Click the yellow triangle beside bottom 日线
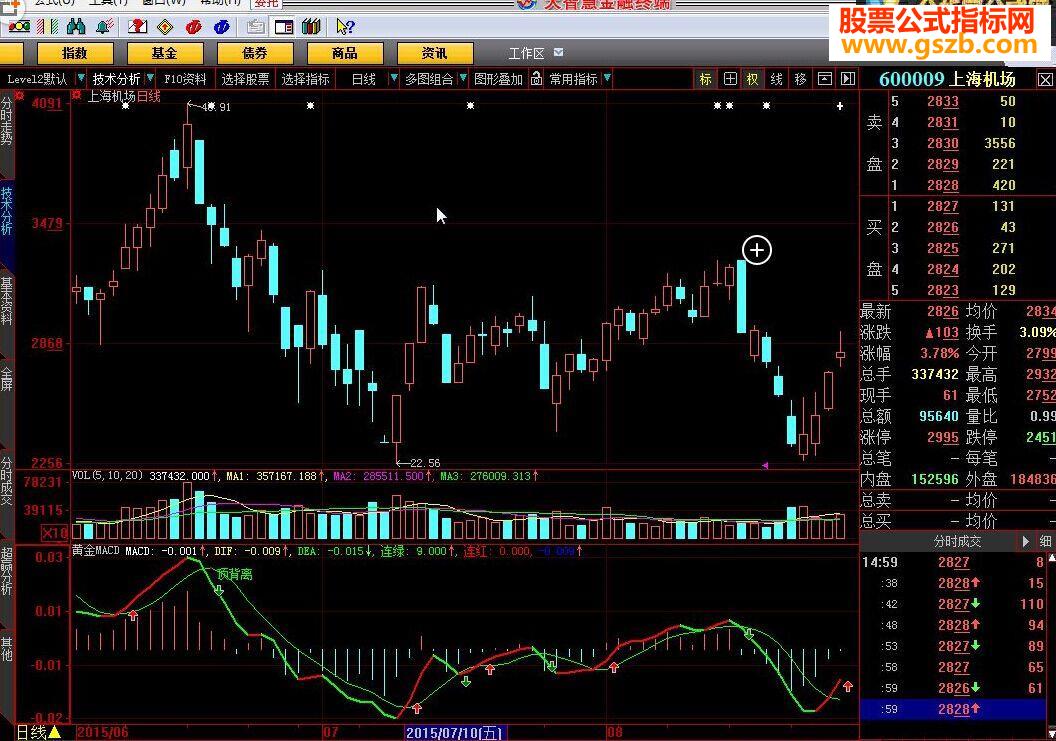This screenshot has height=741, width=1056. (x=54, y=732)
